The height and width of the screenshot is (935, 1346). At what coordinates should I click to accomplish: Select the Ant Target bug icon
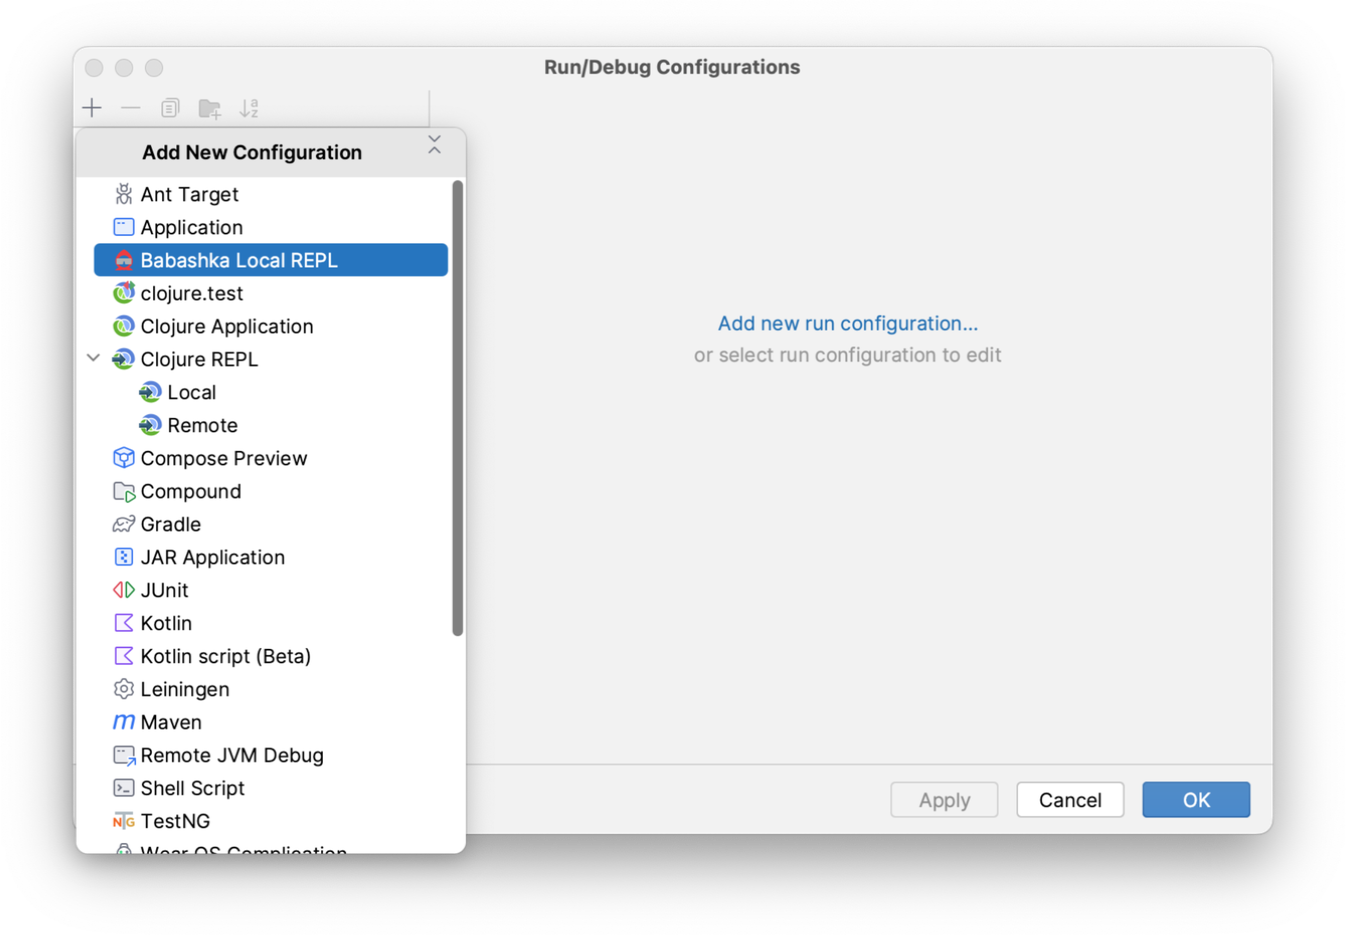[x=124, y=194]
